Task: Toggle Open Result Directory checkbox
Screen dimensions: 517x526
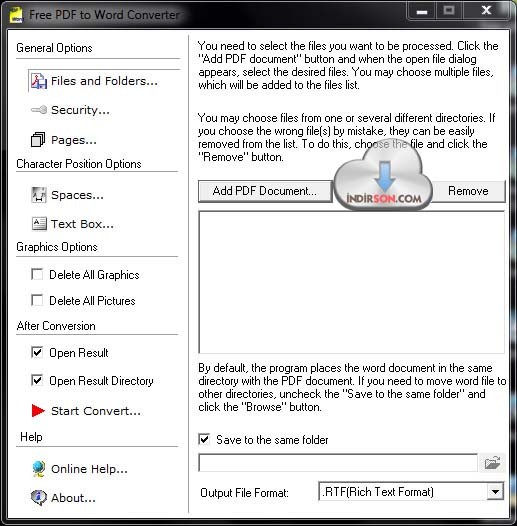Action: (x=37, y=380)
